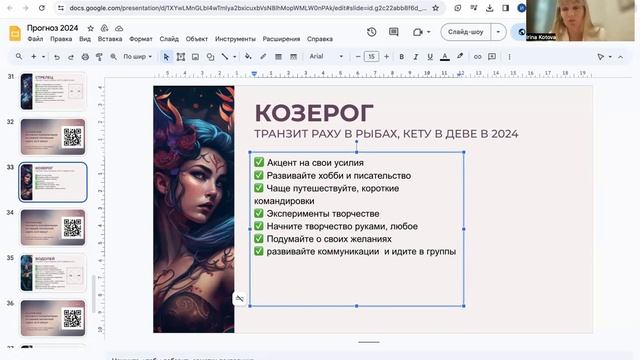This screenshot has width=640, height=360.
Task: Open the Слайд menu
Action: [x=169, y=39]
